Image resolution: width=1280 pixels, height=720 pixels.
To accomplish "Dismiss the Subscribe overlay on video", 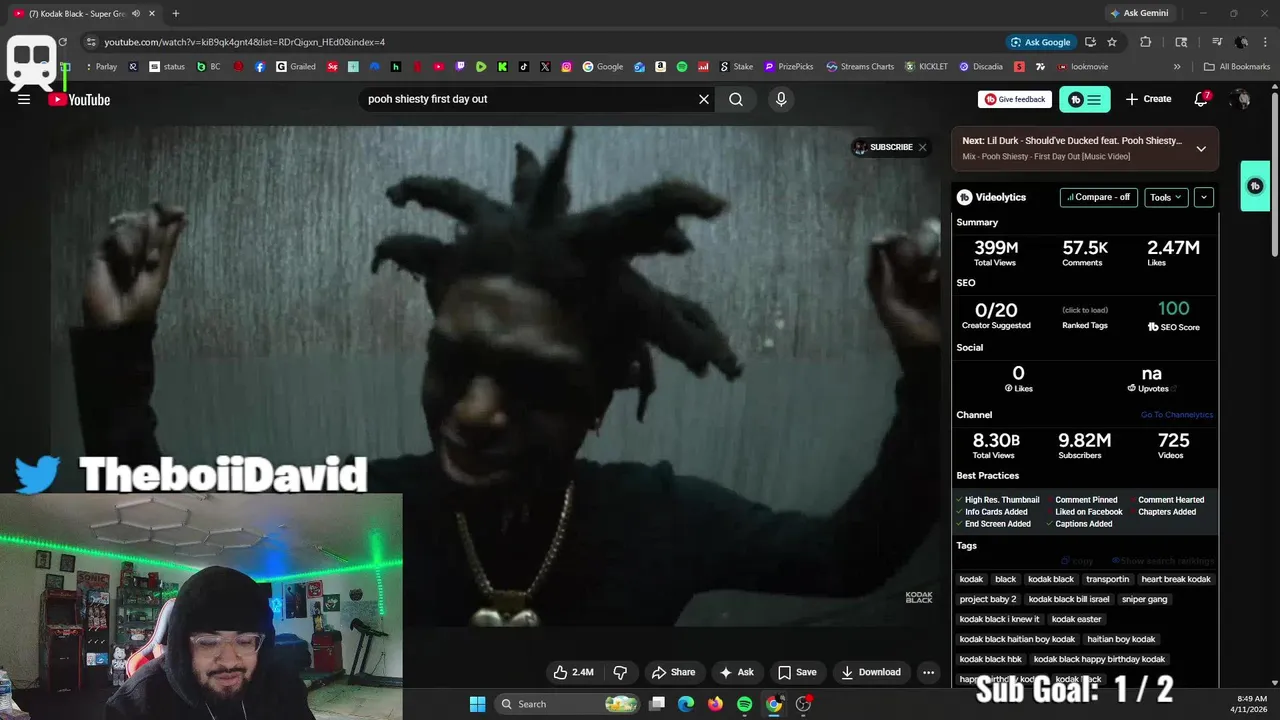I will (x=922, y=147).
